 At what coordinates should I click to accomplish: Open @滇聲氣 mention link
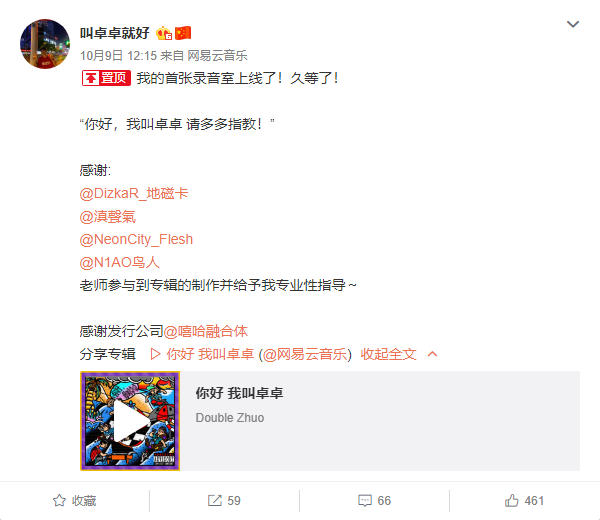click(x=108, y=217)
